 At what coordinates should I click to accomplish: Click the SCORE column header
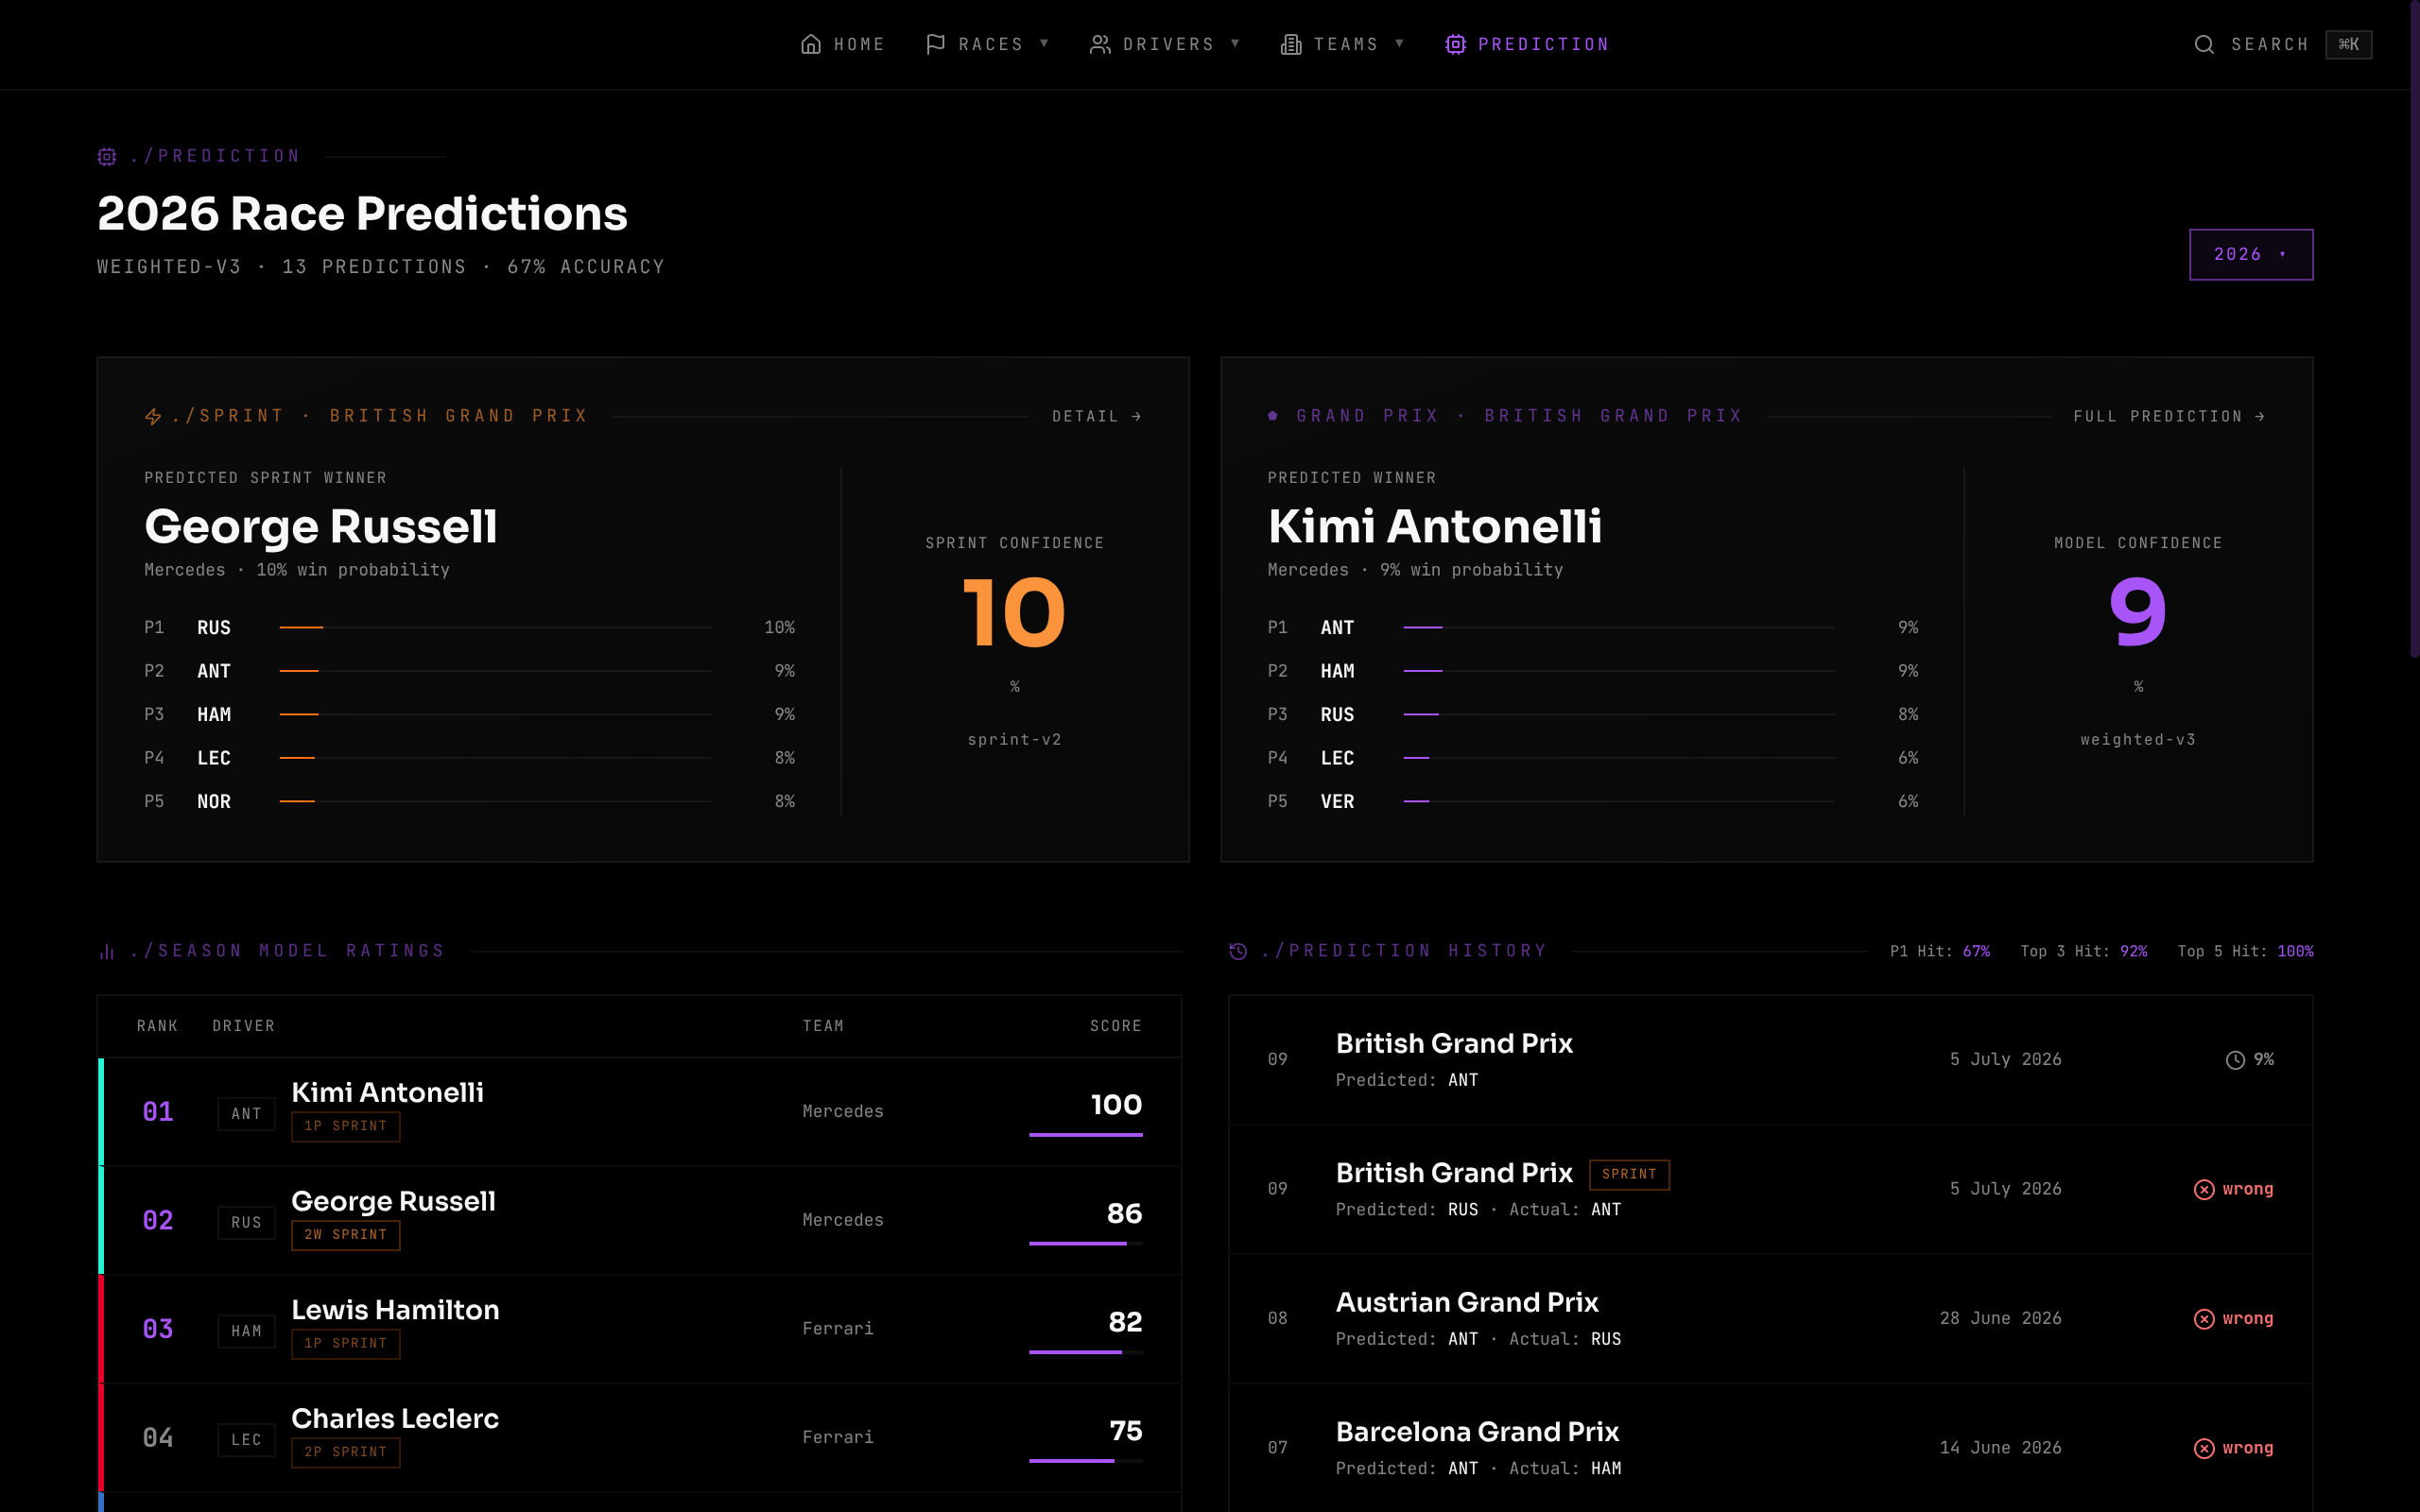pos(1115,1026)
